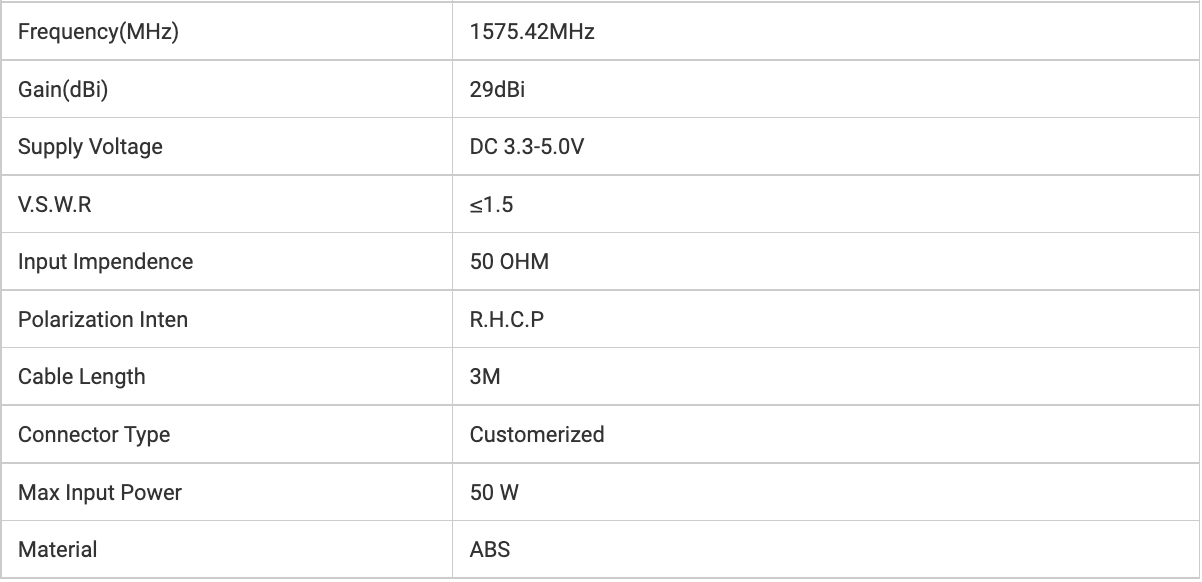
Task: Click the V.S.W.R label cell
Action: click(x=61, y=205)
